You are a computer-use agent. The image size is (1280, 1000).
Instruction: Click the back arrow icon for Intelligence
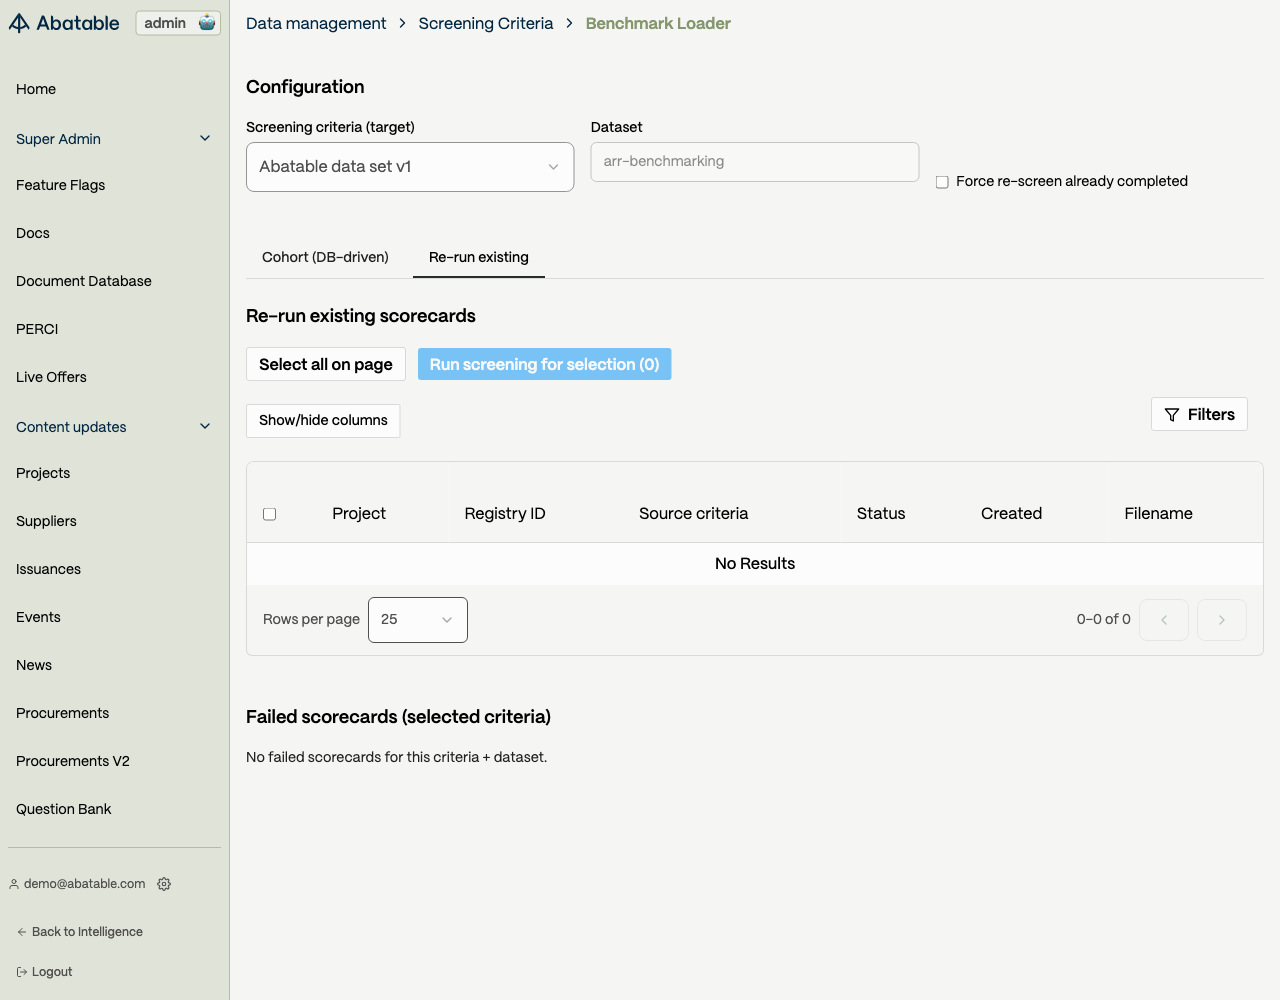click(x=22, y=932)
